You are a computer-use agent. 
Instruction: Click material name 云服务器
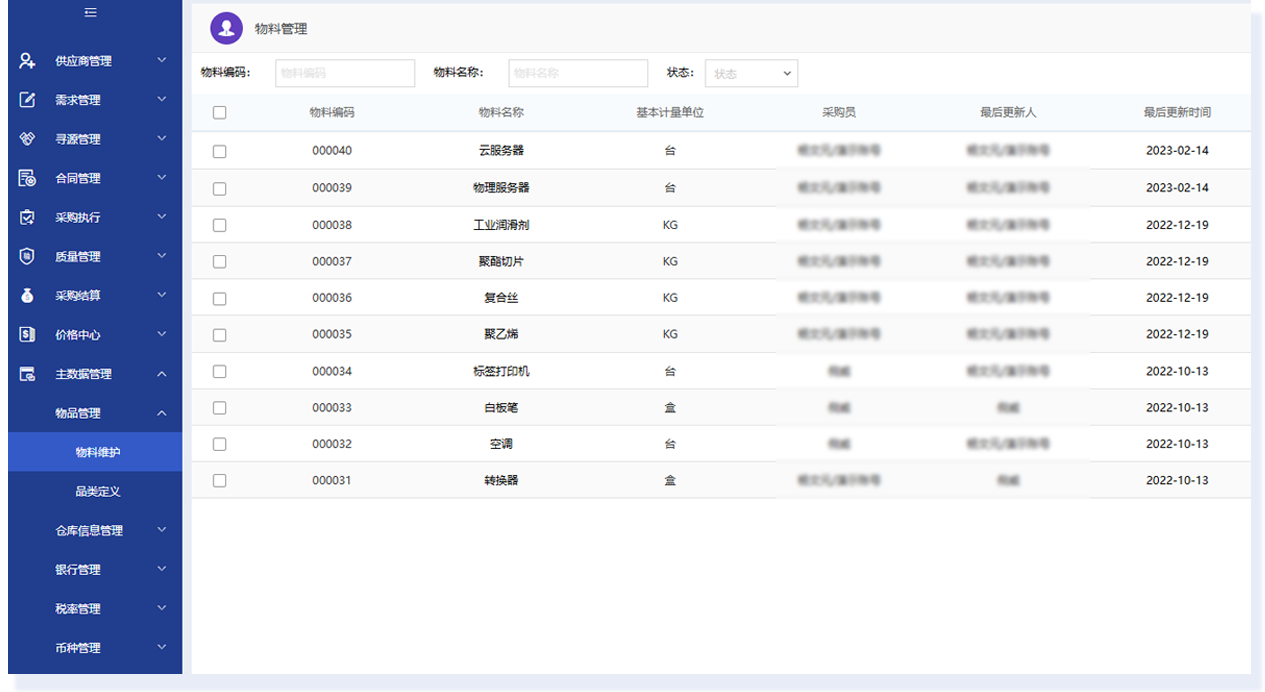[501, 151]
